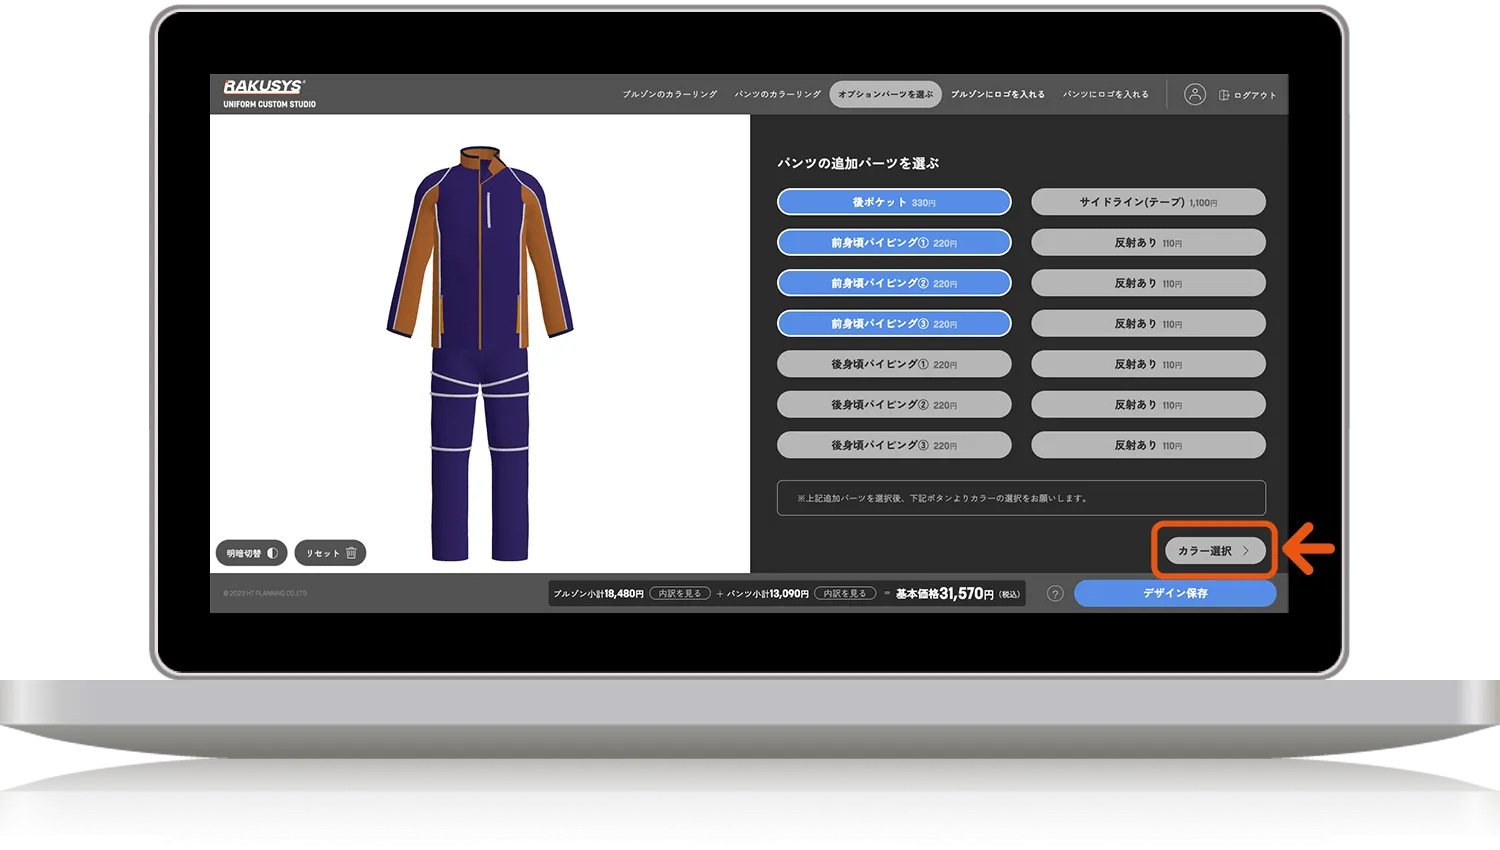Go to ブルゾンにロゴを入れる tab
Screen dimensions: 1500x850
997,95
